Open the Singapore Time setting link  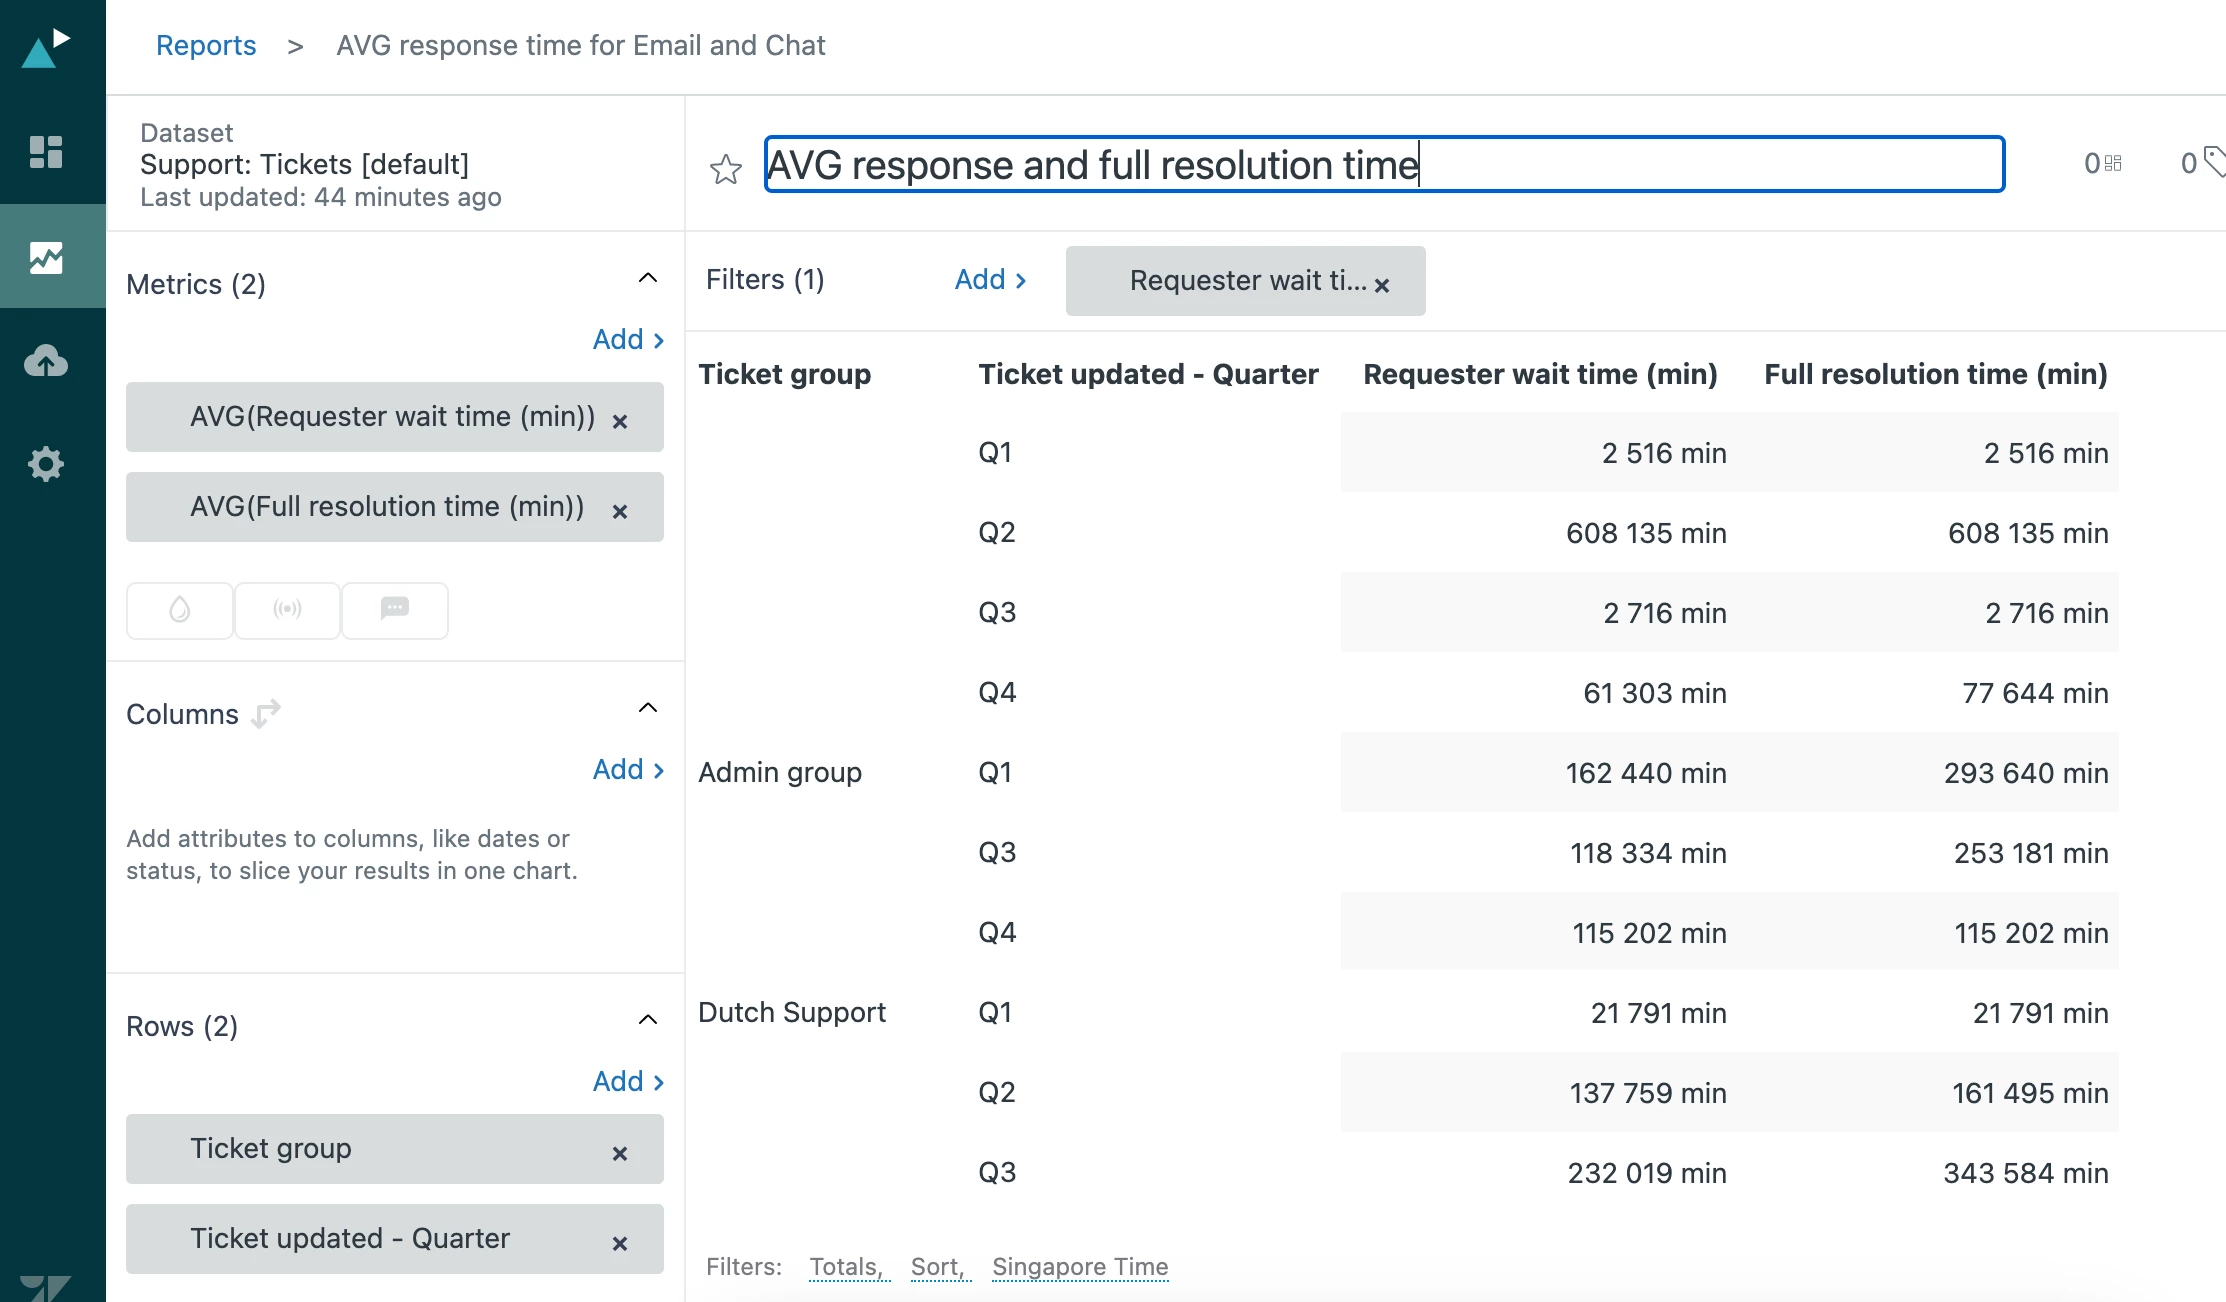[x=1080, y=1267]
